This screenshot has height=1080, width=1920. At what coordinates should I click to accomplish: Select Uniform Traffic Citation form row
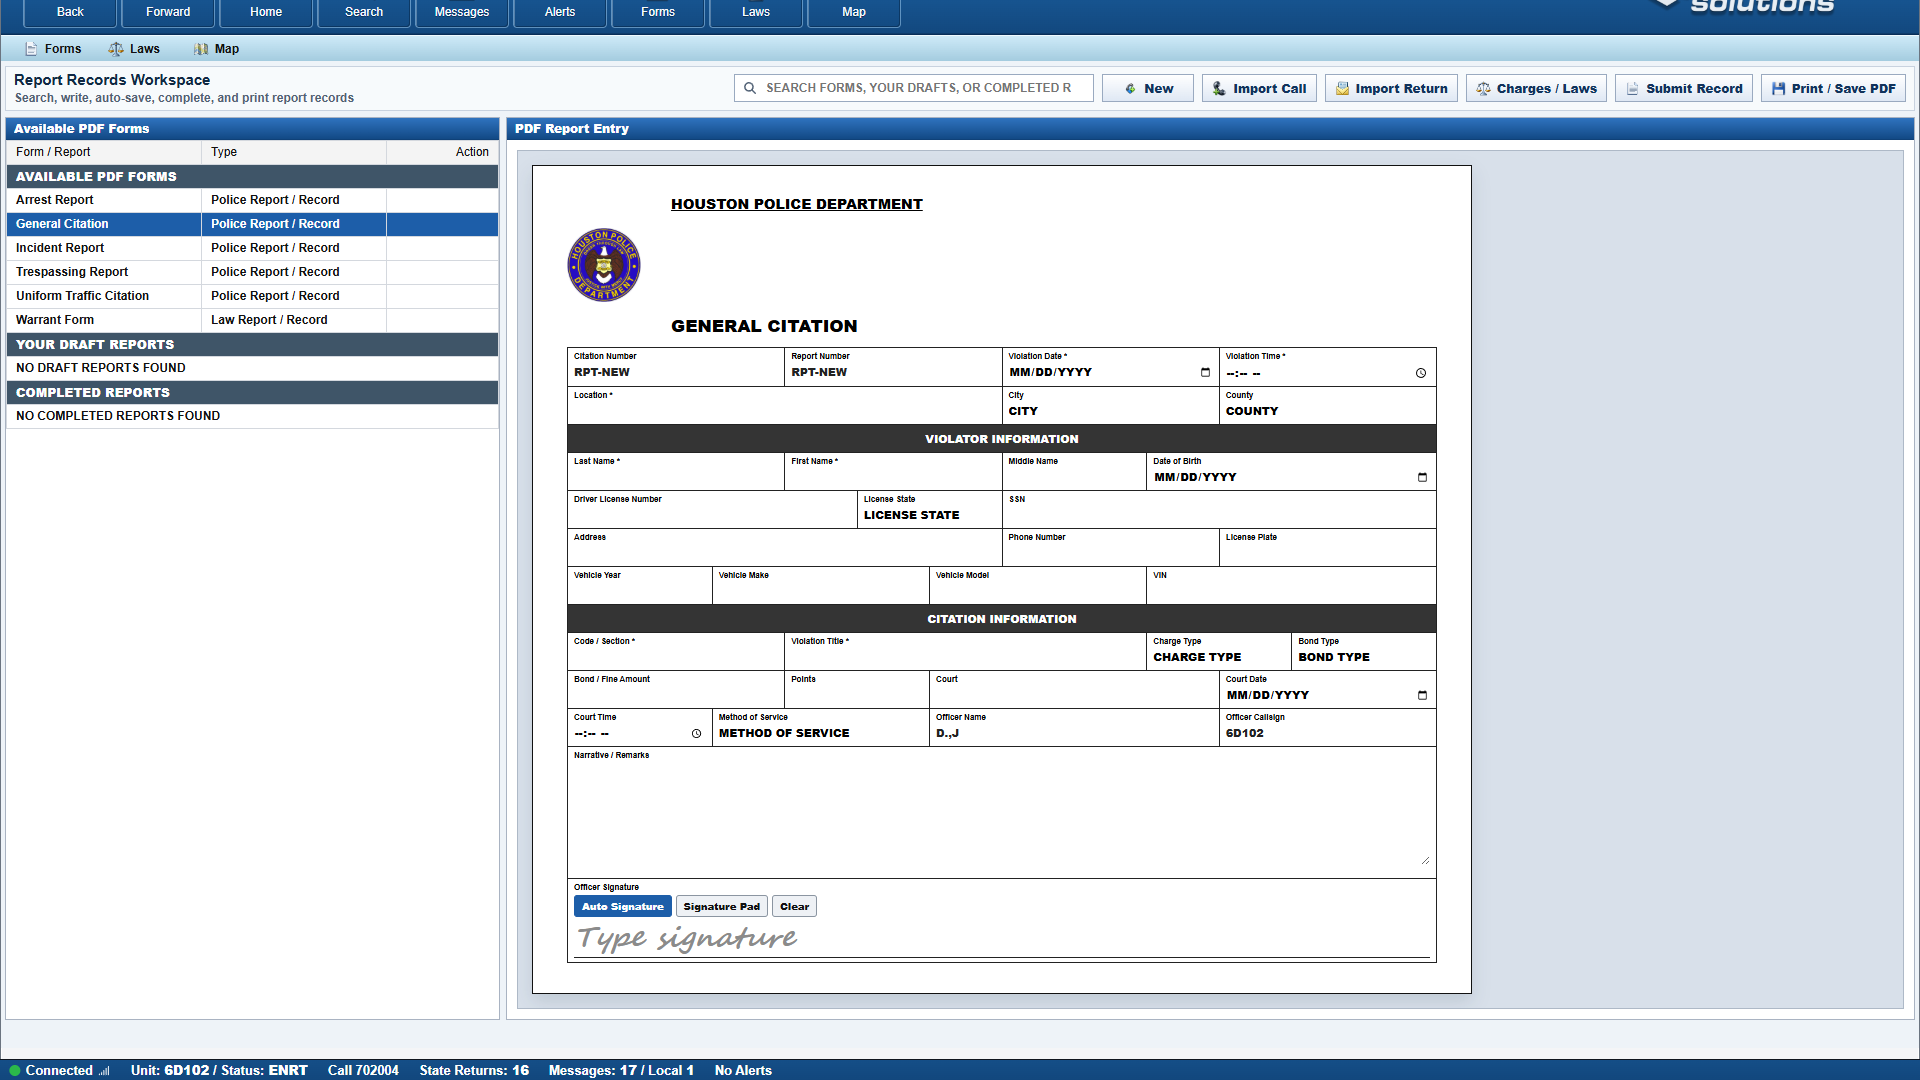pyautogui.click(x=252, y=296)
